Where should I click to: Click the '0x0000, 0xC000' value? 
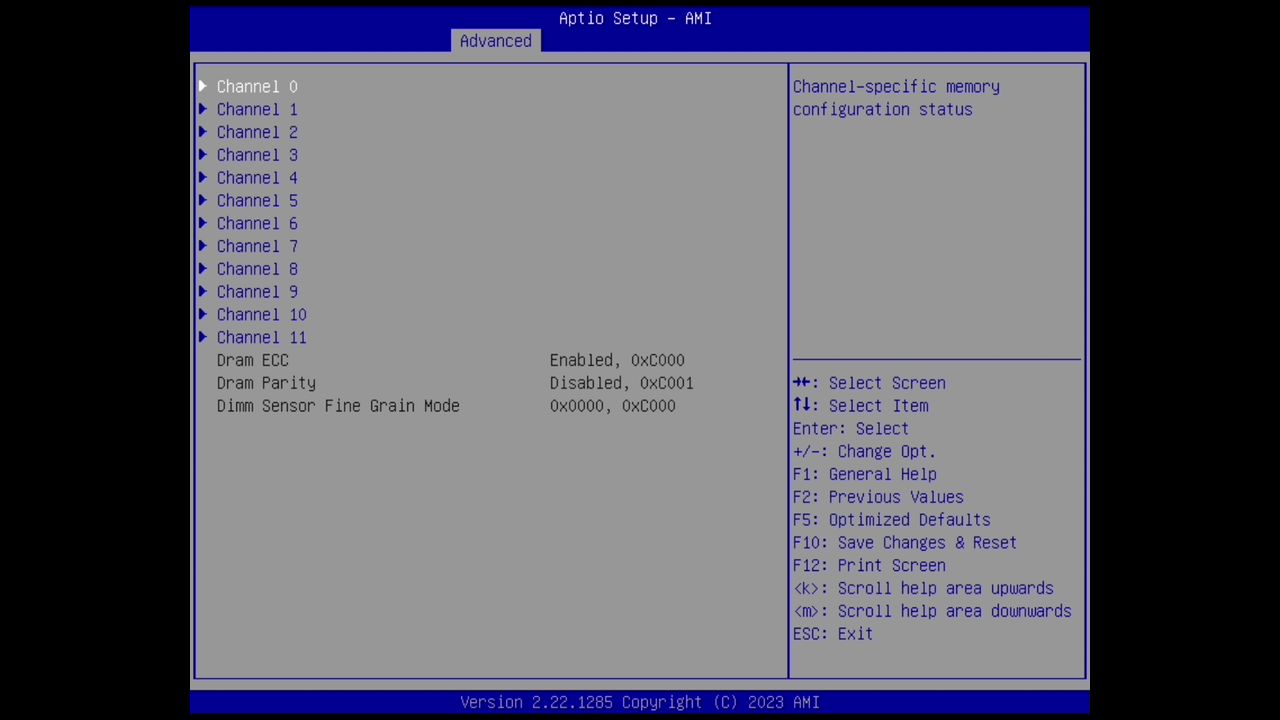[x=613, y=406]
